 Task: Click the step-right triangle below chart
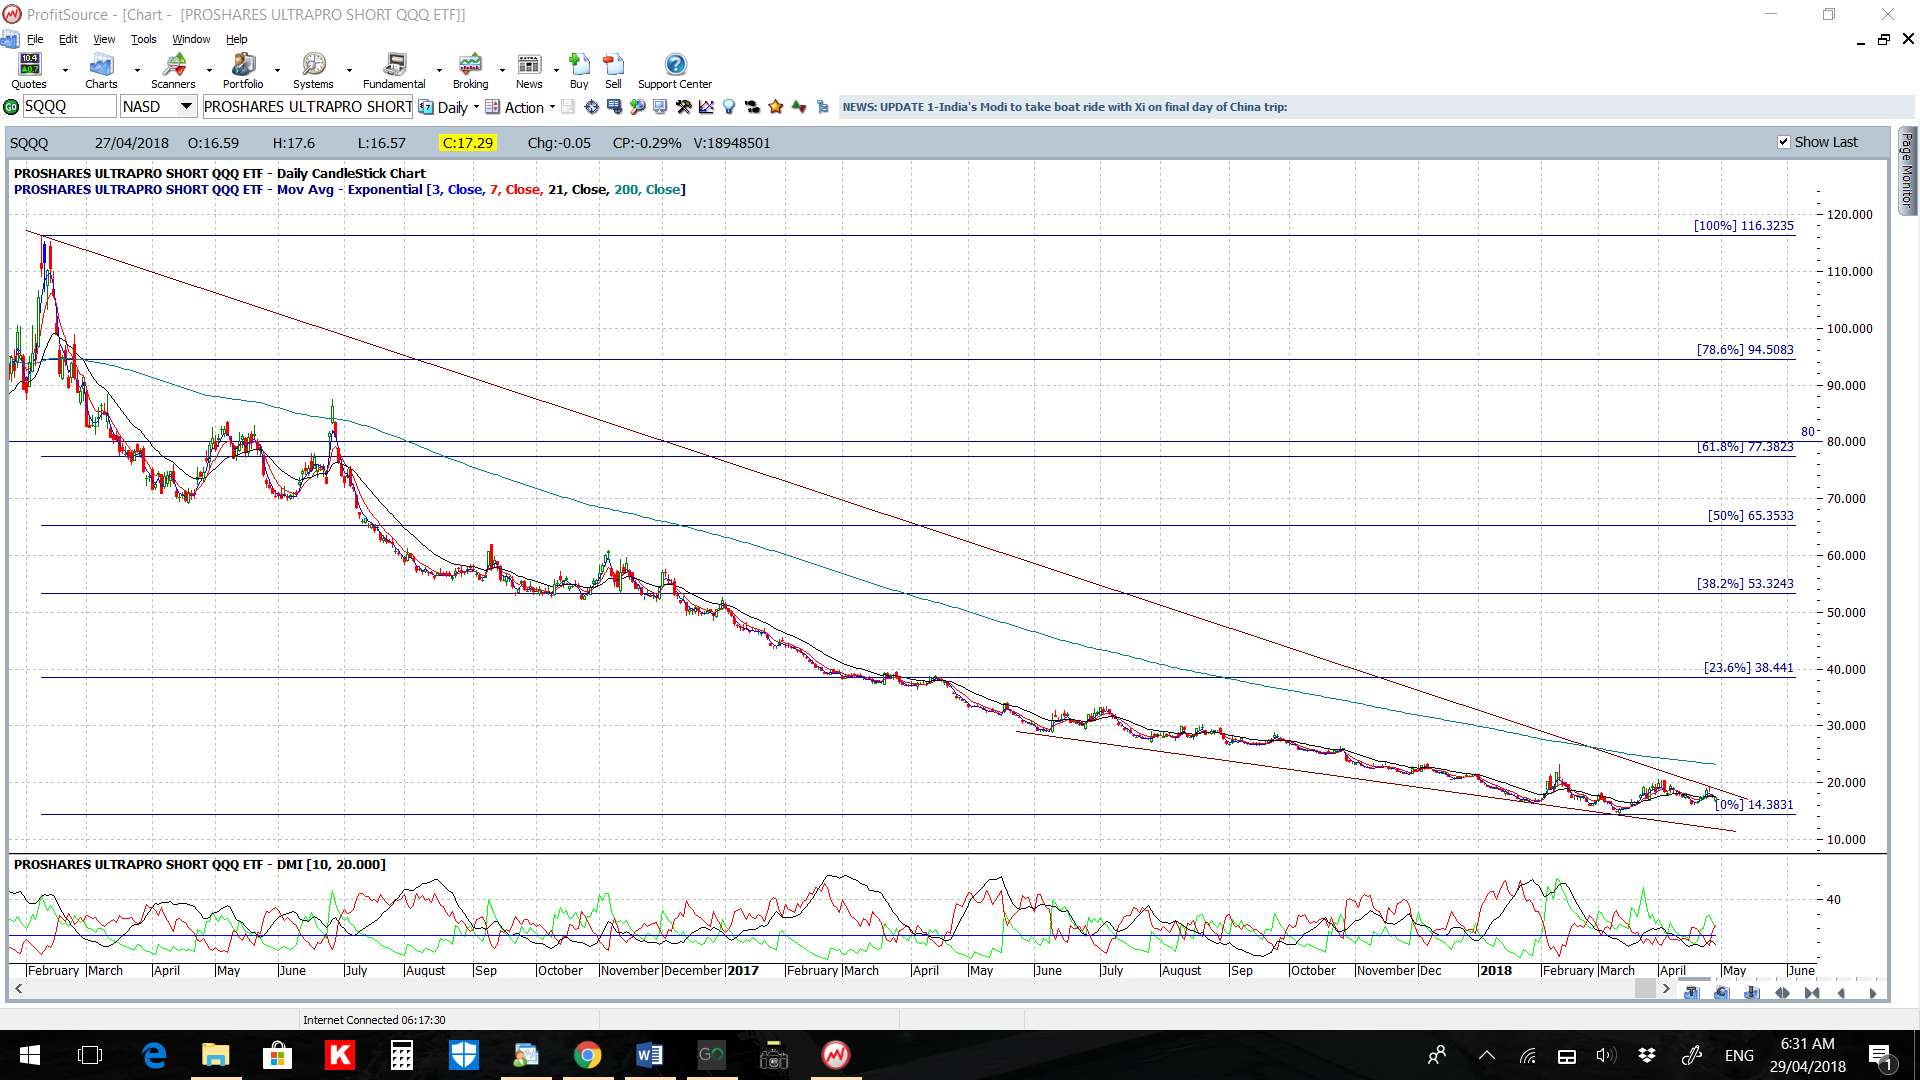1872,992
